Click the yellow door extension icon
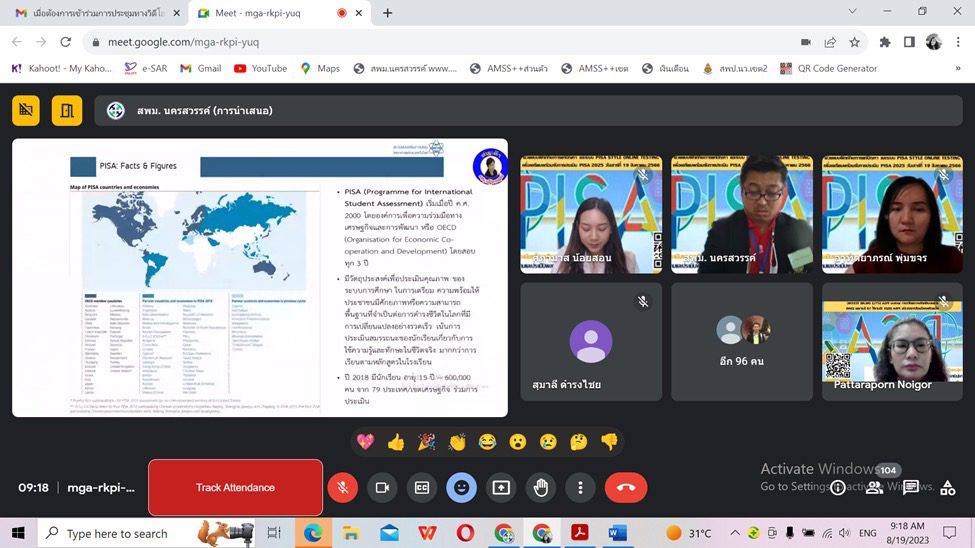This screenshot has height=548, width=975. point(67,111)
